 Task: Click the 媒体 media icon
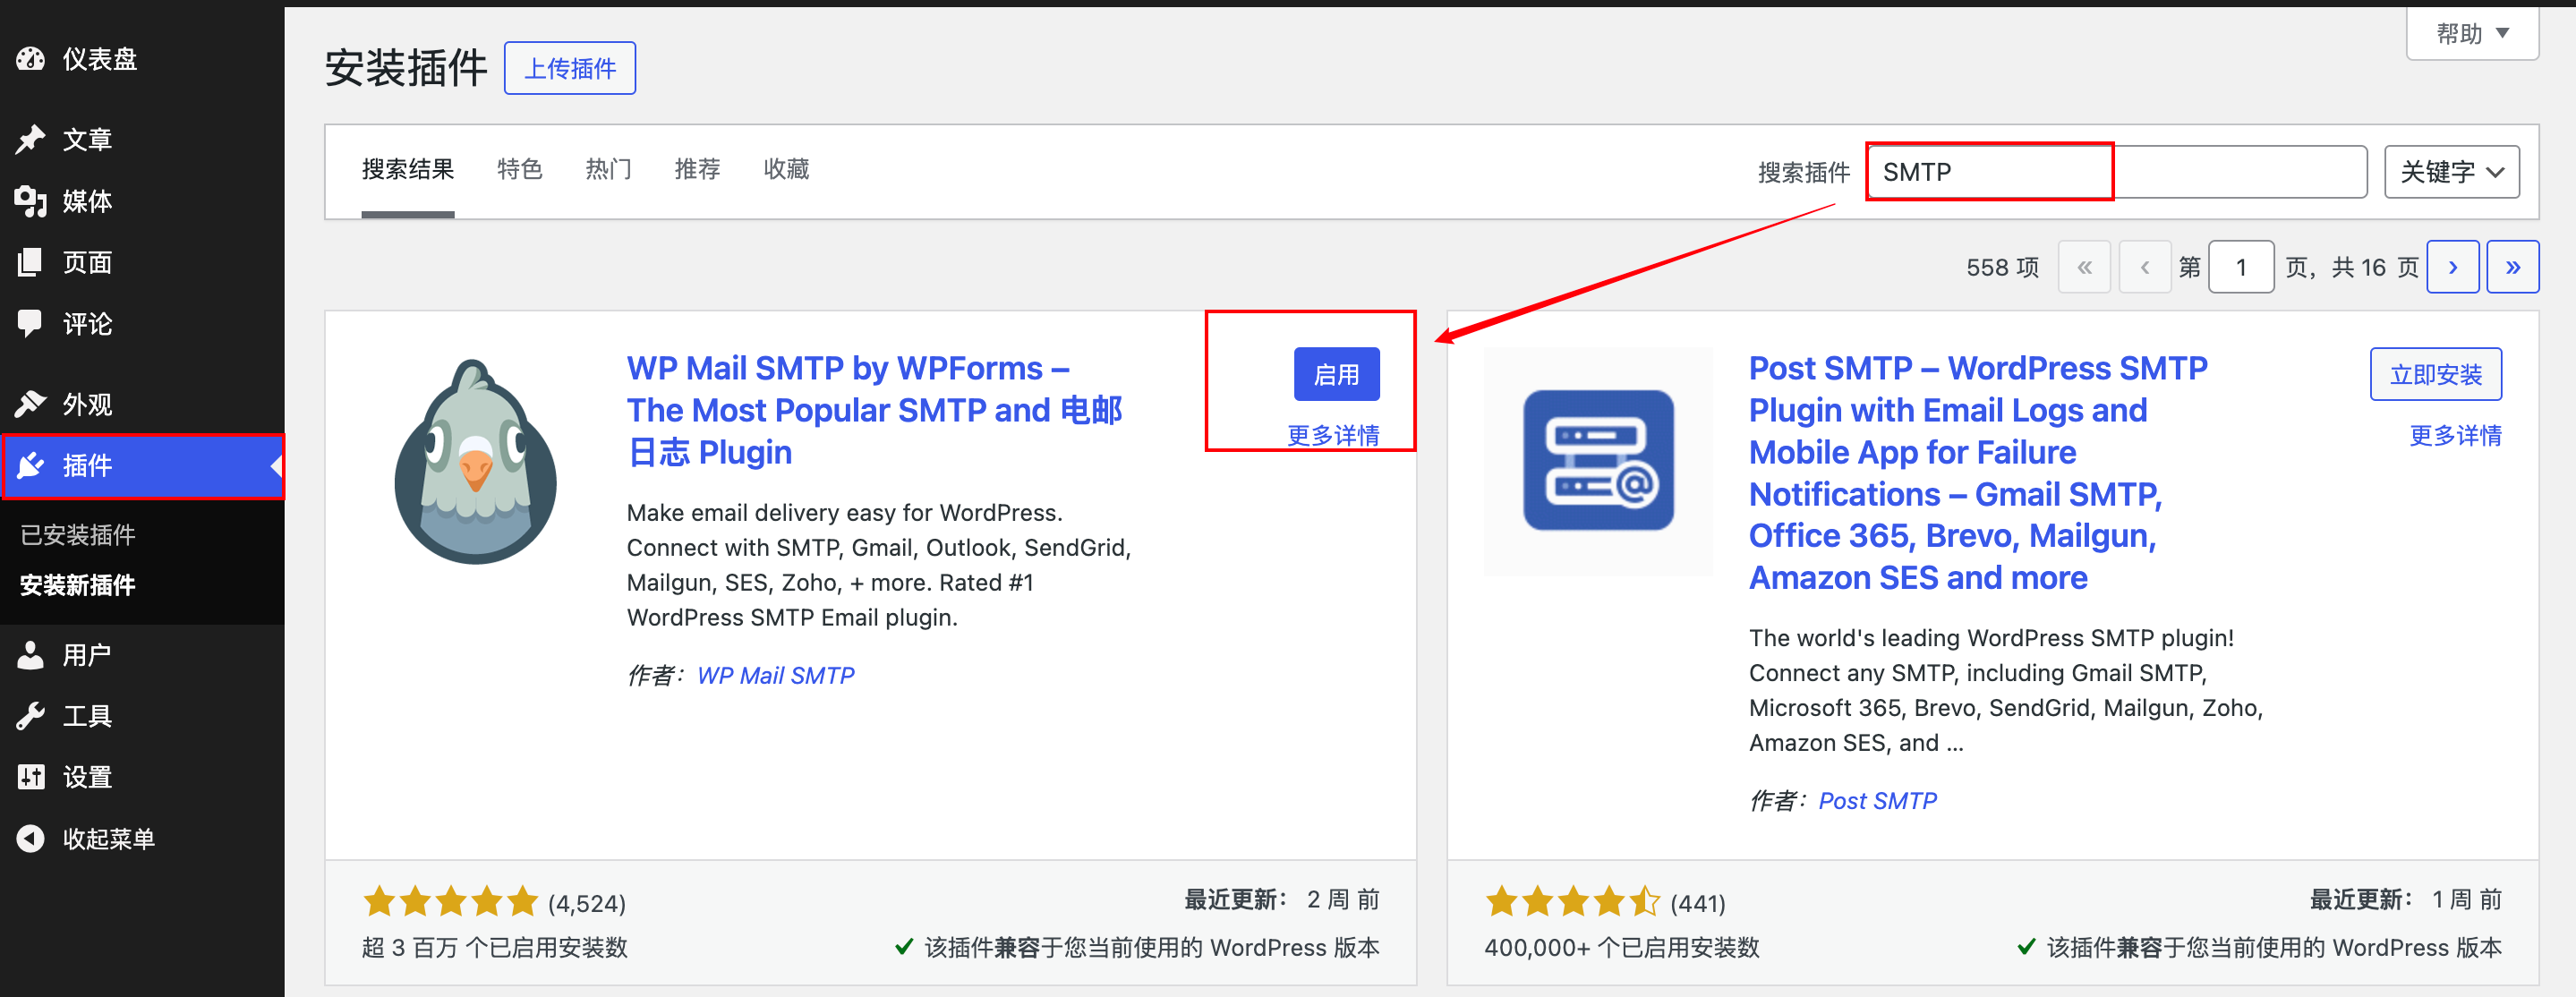[x=31, y=201]
